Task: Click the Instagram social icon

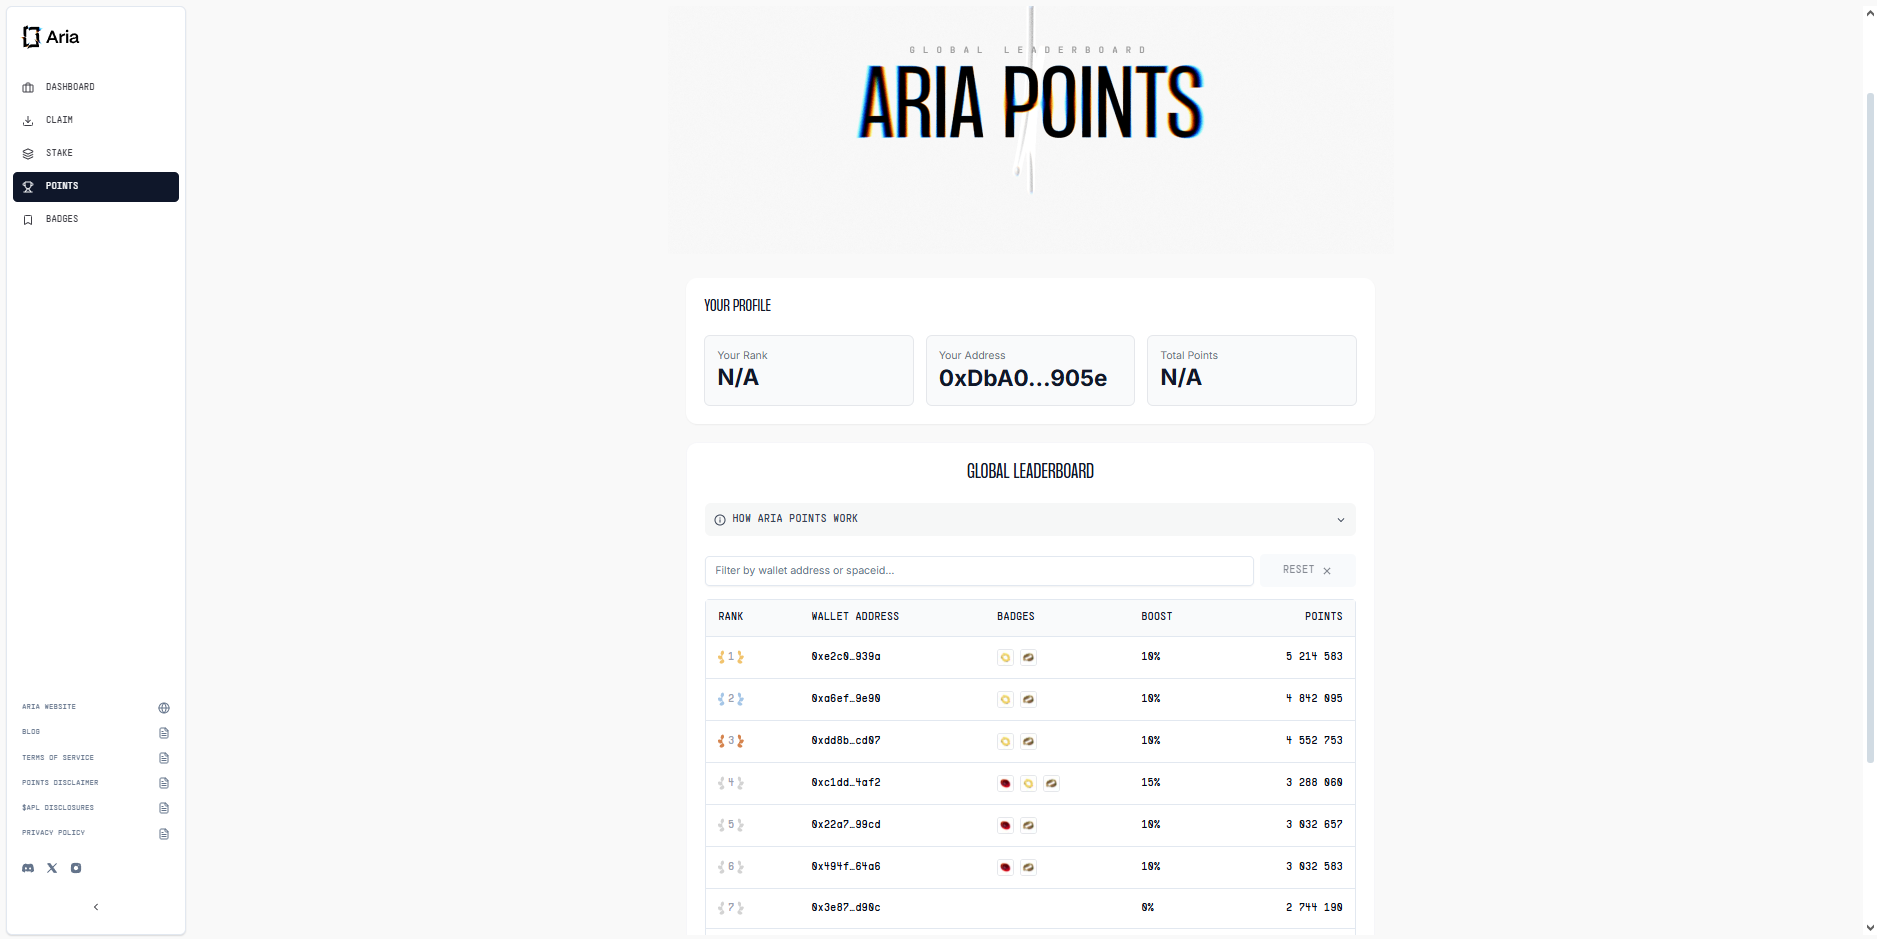Action: point(76,868)
